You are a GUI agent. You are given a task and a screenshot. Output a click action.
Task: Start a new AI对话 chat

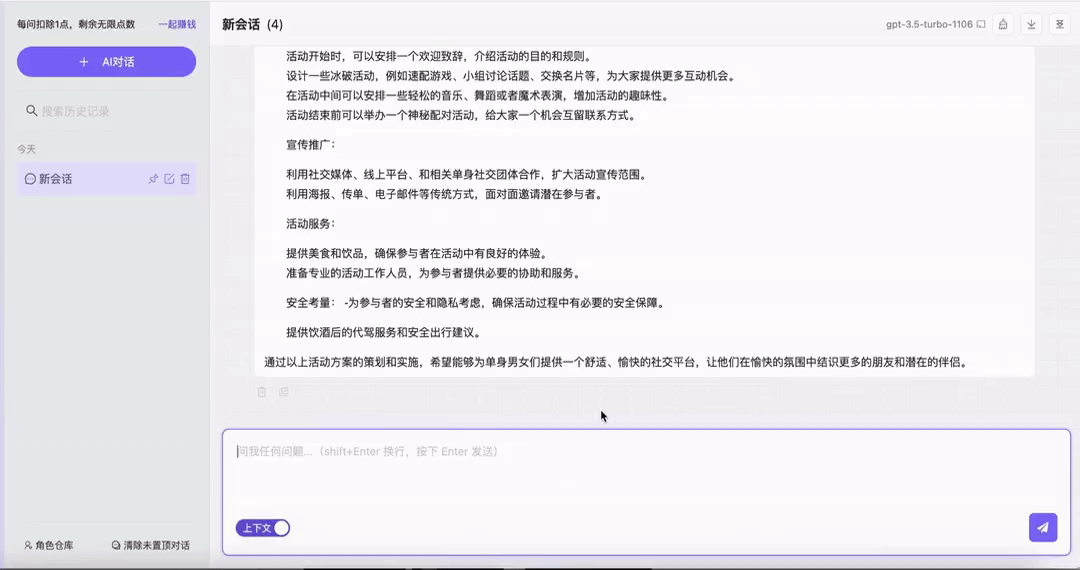click(106, 62)
